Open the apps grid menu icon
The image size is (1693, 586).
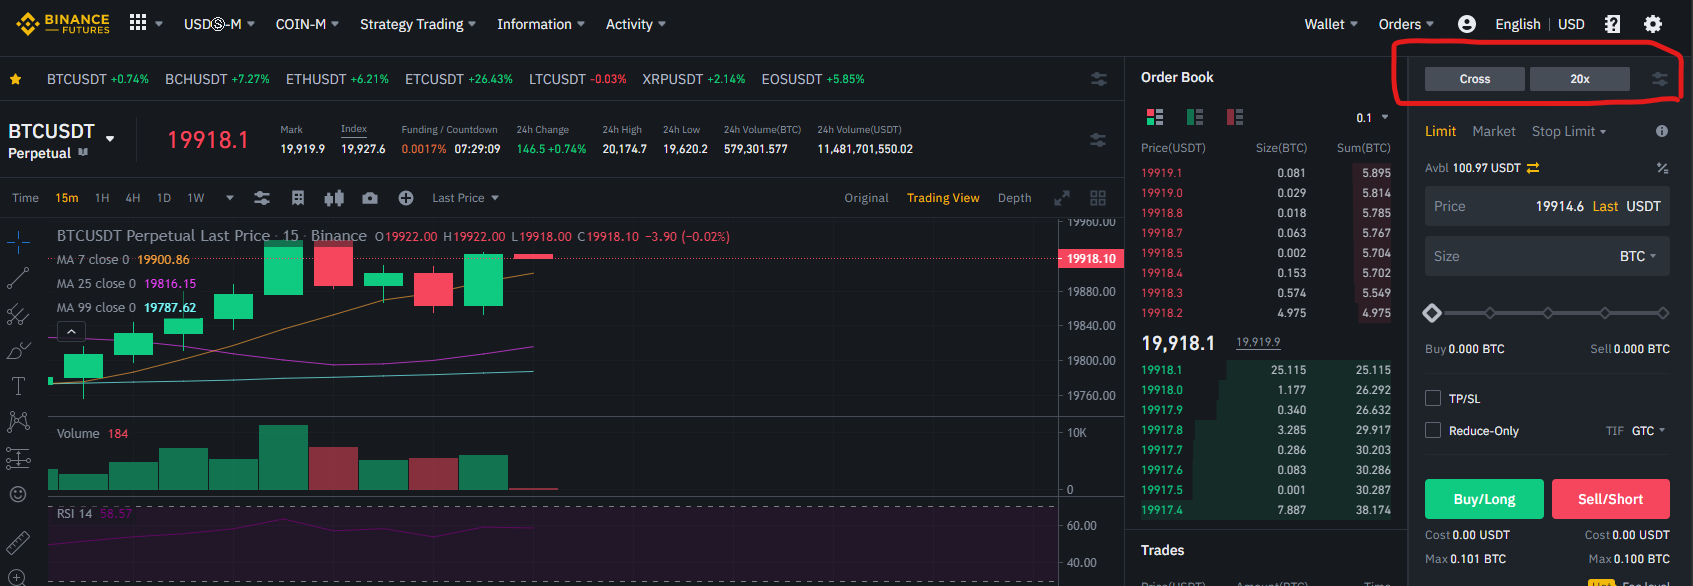pyautogui.click(x=138, y=23)
